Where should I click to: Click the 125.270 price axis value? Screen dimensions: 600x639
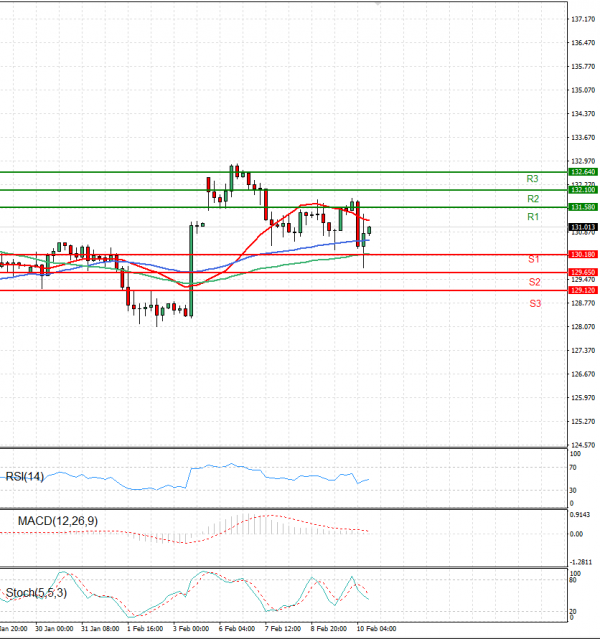583,421
